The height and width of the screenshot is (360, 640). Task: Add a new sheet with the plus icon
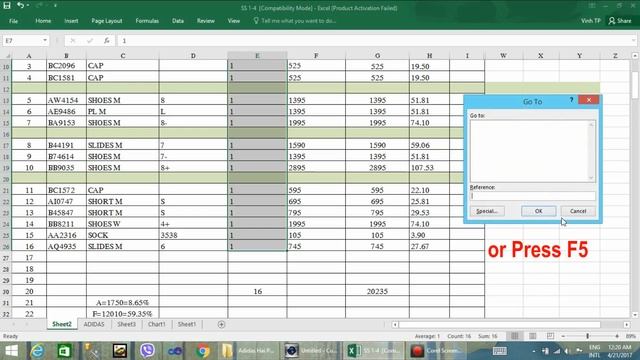tap(221, 324)
